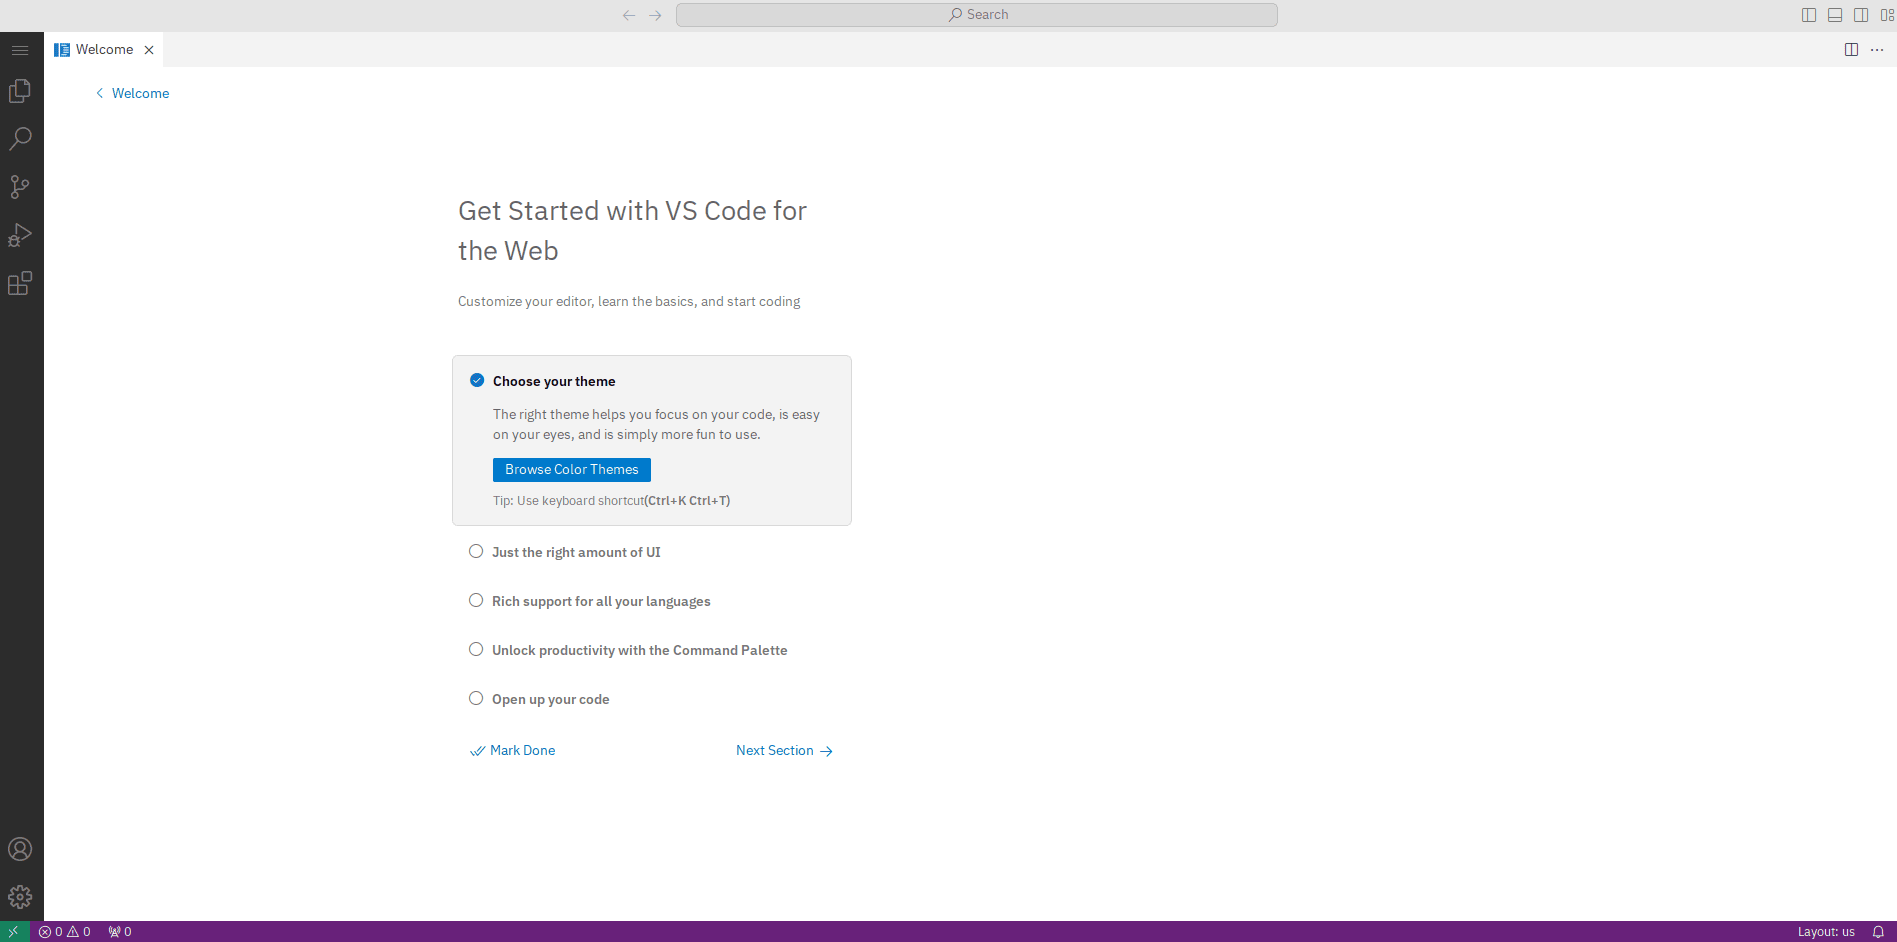Open the Extensions view
This screenshot has height=942, width=1897.
(x=20, y=283)
